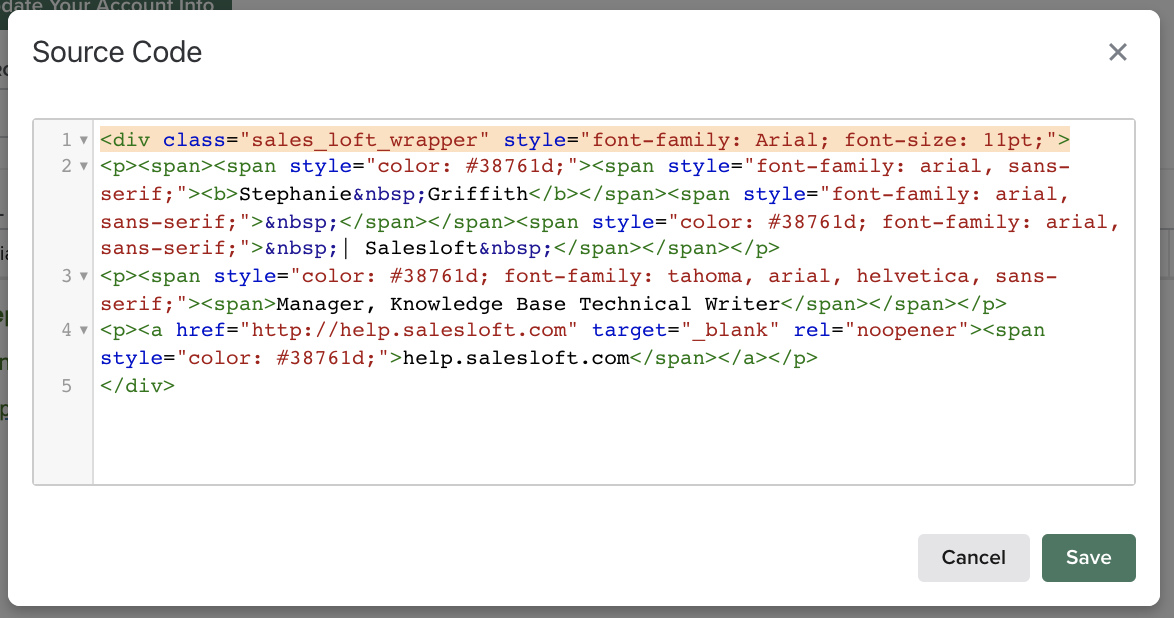
Task: Click the Source Code dialog title
Action: pyautogui.click(x=116, y=52)
